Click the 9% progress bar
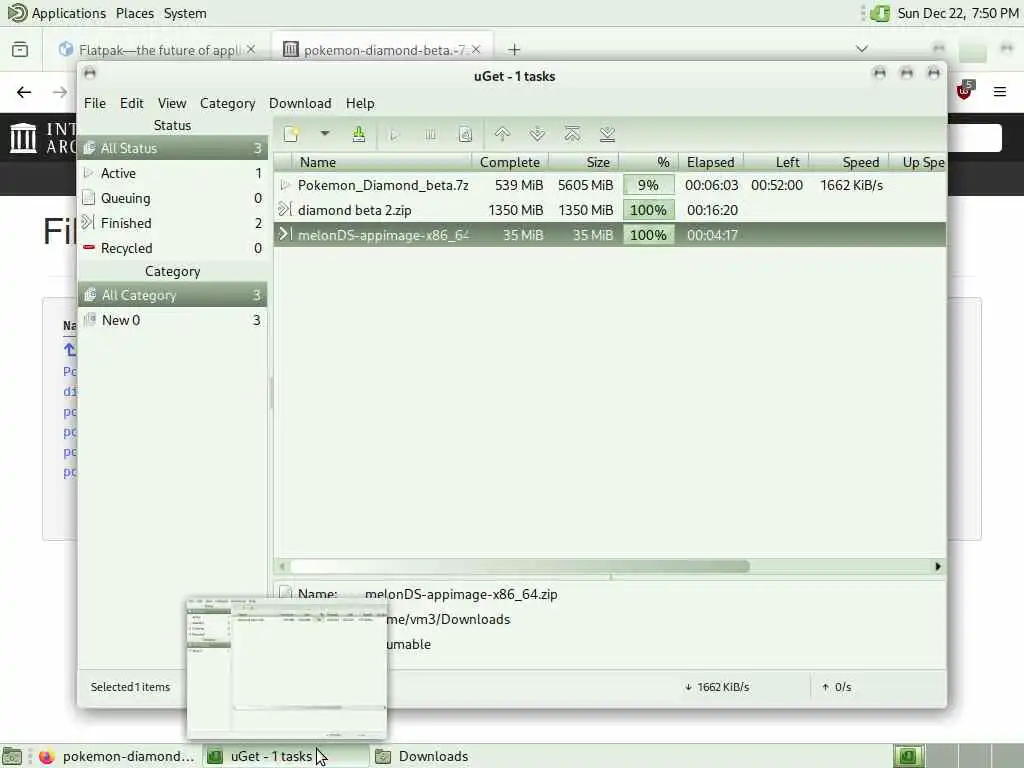The height and width of the screenshot is (768, 1024). 648,185
